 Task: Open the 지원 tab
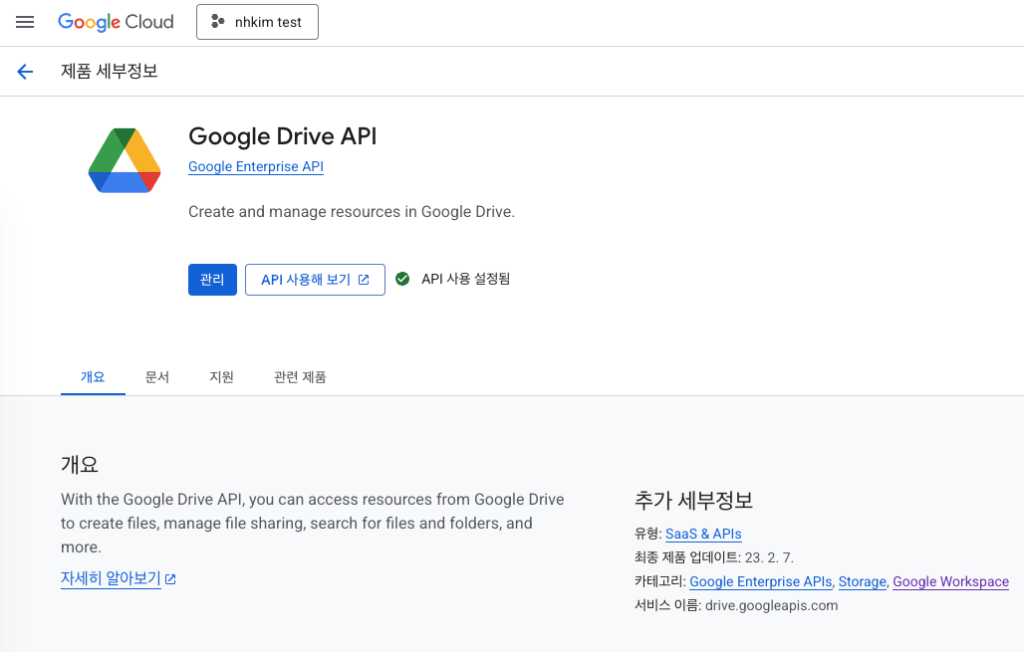tap(221, 377)
